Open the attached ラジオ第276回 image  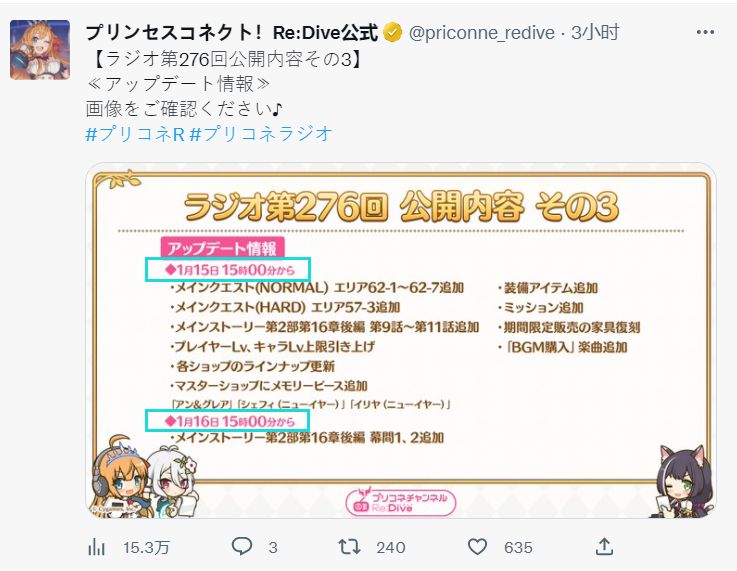point(401,341)
